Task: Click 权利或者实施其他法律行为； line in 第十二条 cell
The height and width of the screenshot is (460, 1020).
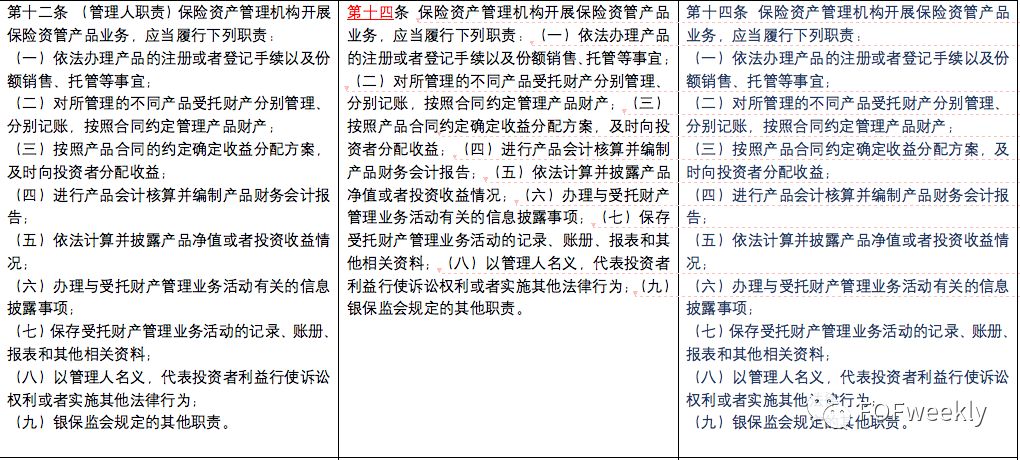Action: click(101, 399)
